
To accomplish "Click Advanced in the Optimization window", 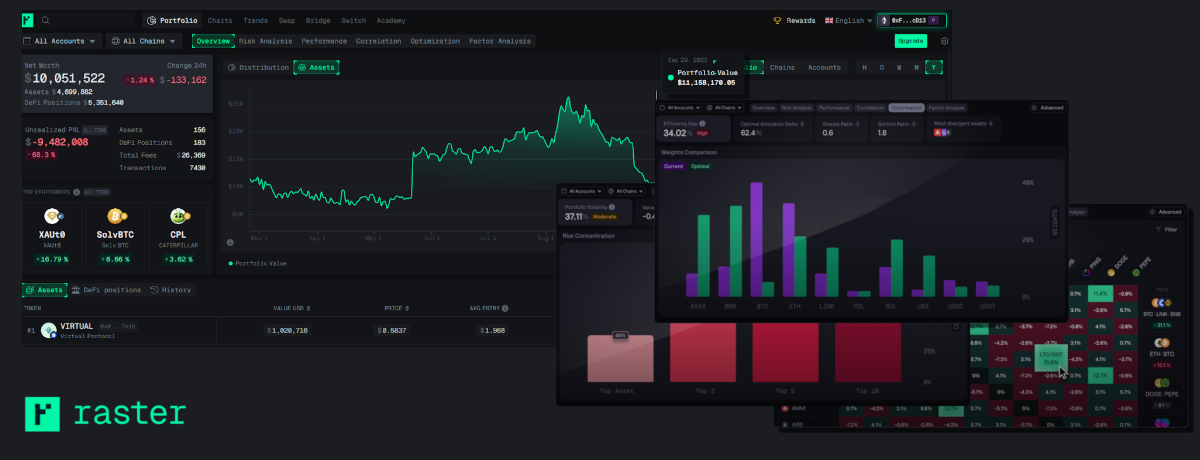I will (1046, 107).
